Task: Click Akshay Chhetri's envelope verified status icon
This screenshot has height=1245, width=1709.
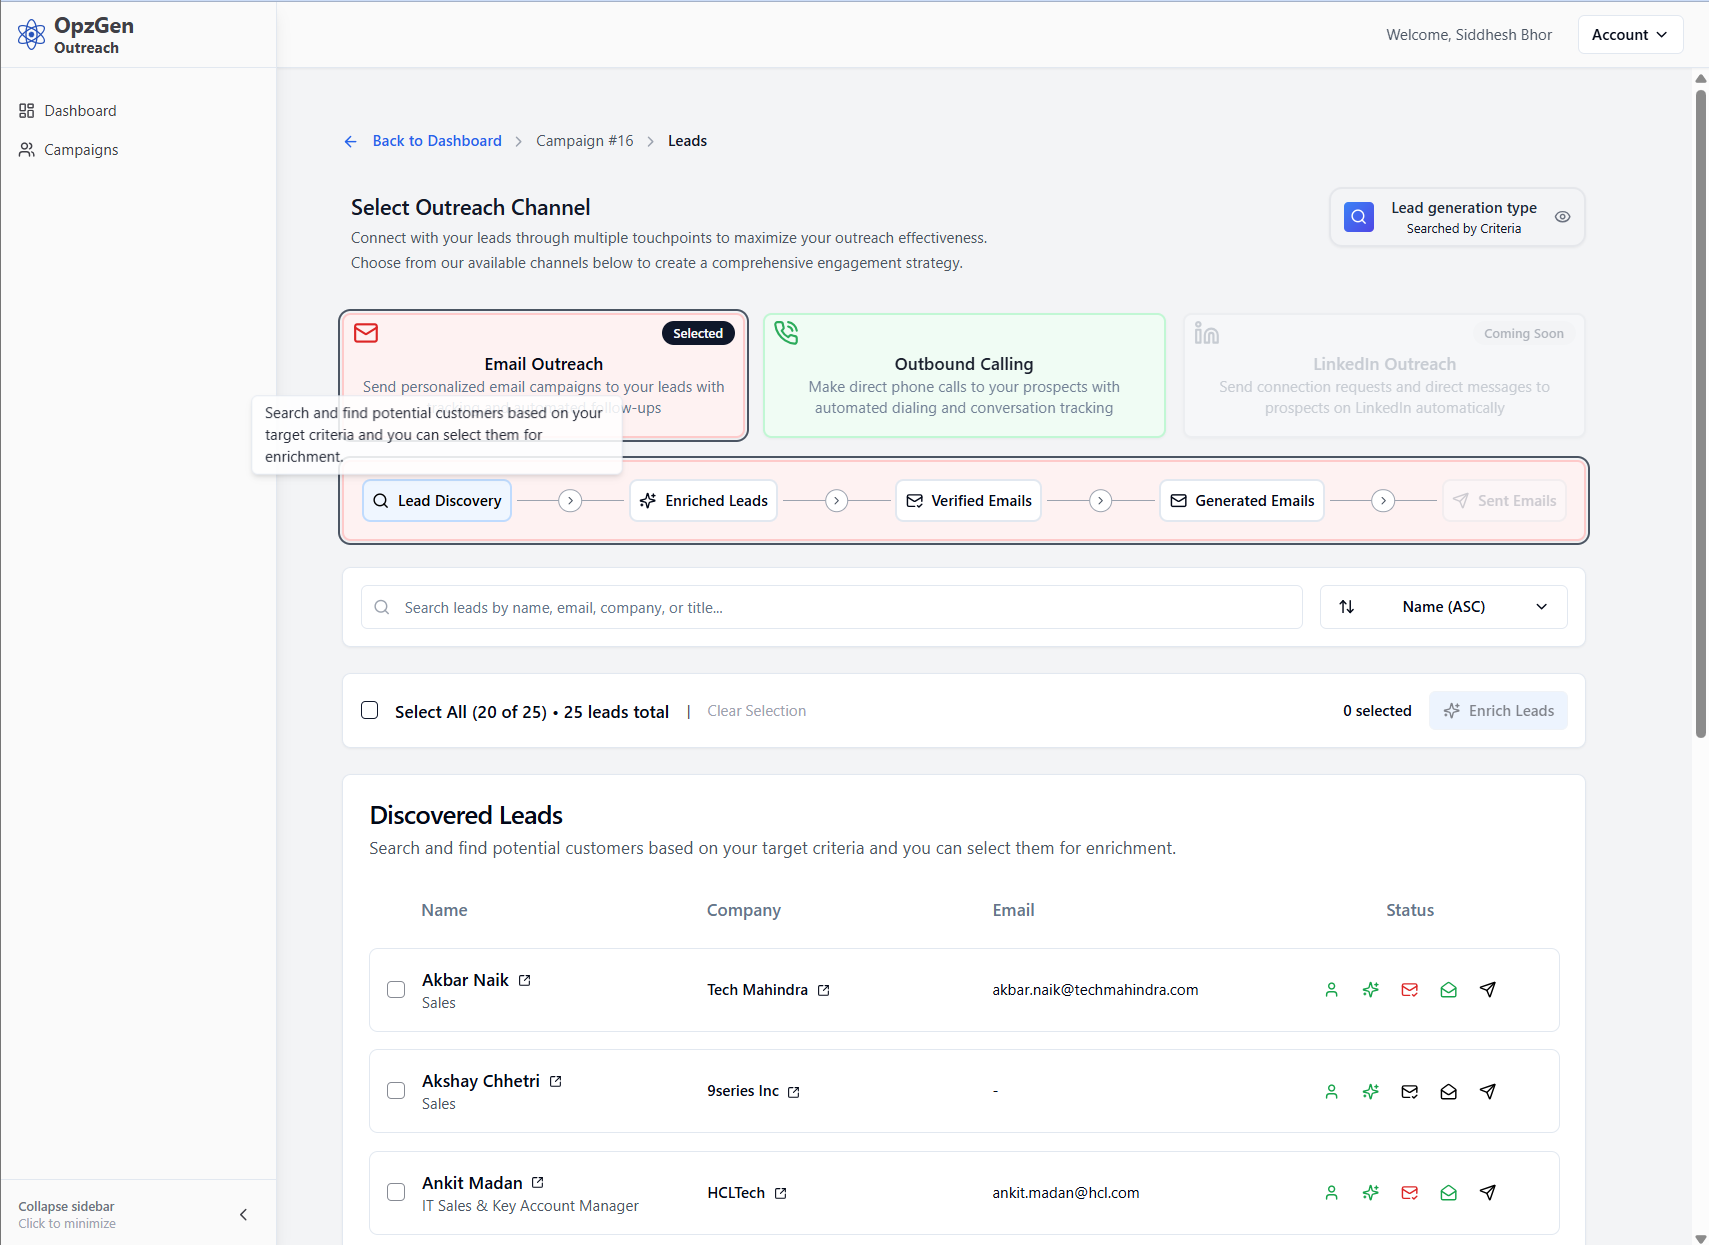Action: click(1410, 1092)
